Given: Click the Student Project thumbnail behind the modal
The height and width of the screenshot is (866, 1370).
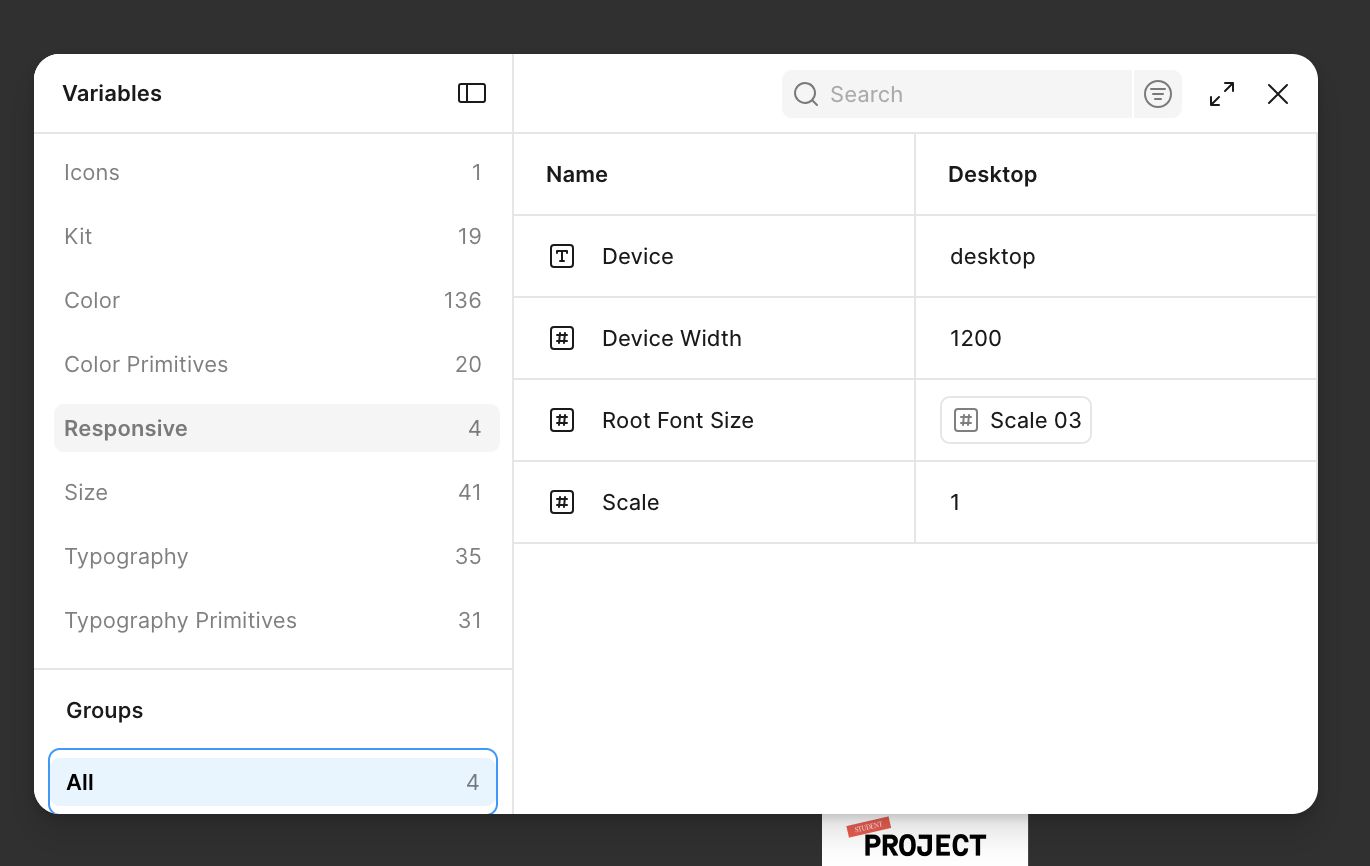Looking at the screenshot, I should (x=925, y=840).
